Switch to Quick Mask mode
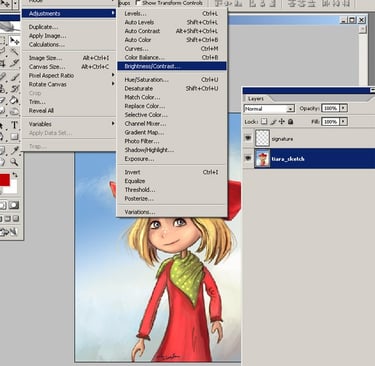The height and width of the screenshot is (366, 375). pos(14,205)
